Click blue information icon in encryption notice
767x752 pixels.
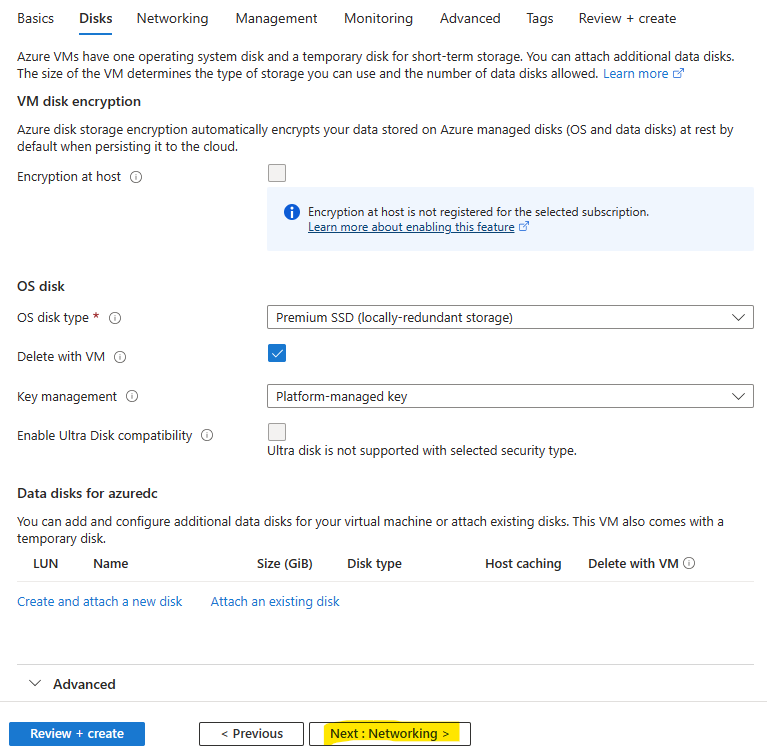292,212
